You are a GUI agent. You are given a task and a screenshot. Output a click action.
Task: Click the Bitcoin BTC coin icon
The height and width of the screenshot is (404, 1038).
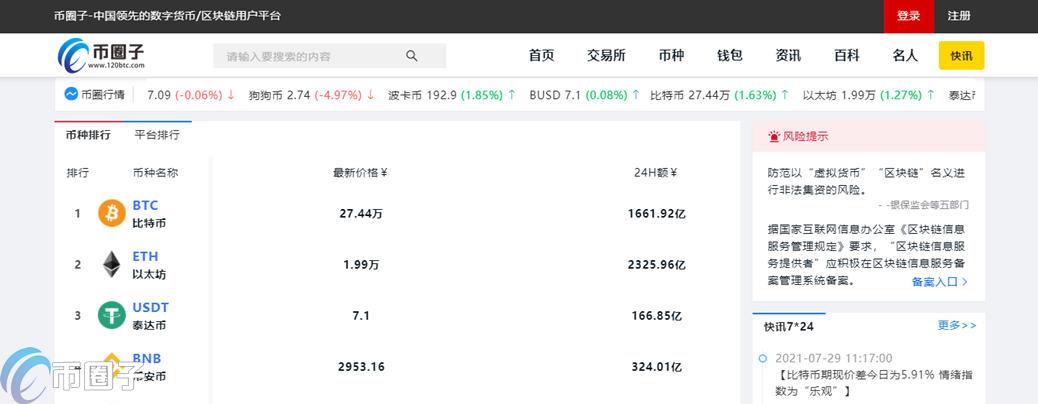click(x=112, y=213)
